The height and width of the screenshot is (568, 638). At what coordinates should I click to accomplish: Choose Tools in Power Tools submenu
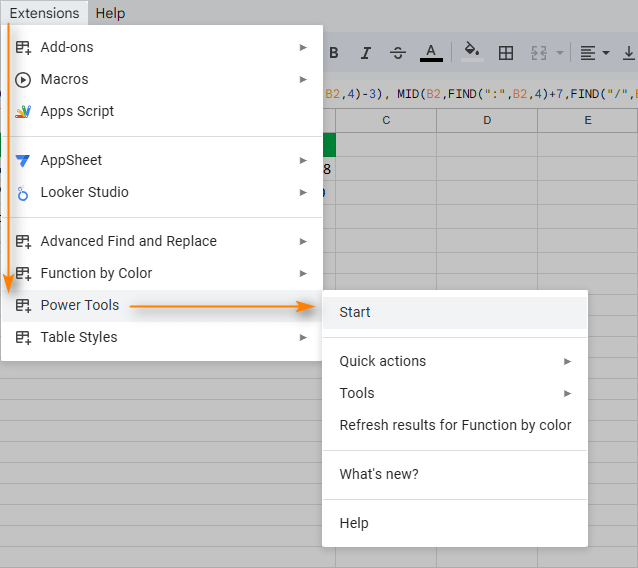tap(455, 393)
